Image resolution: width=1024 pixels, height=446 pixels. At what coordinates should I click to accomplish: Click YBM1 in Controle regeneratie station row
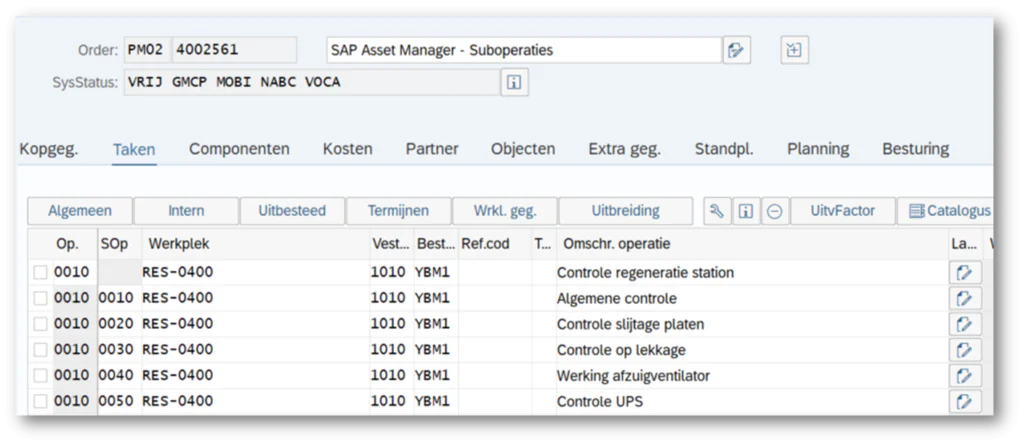coord(432,272)
